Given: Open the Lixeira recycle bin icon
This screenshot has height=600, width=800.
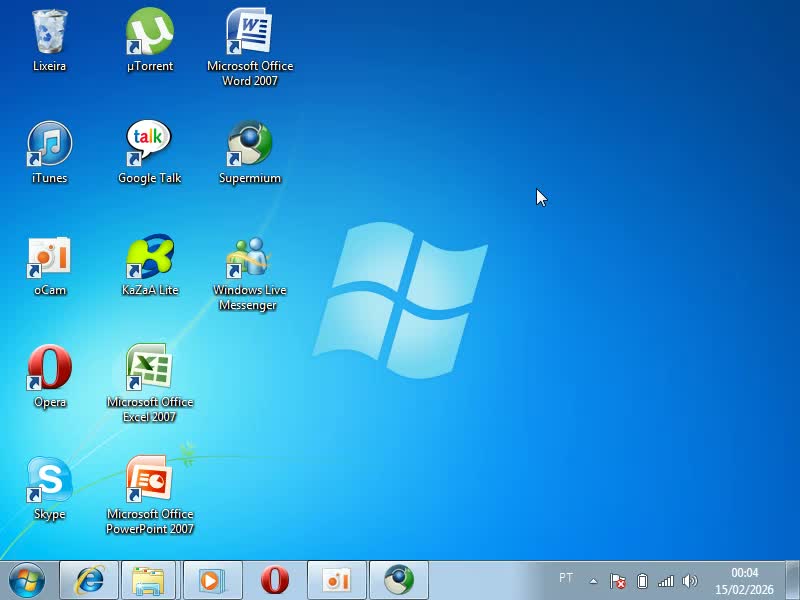Looking at the screenshot, I should [x=49, y=33].
